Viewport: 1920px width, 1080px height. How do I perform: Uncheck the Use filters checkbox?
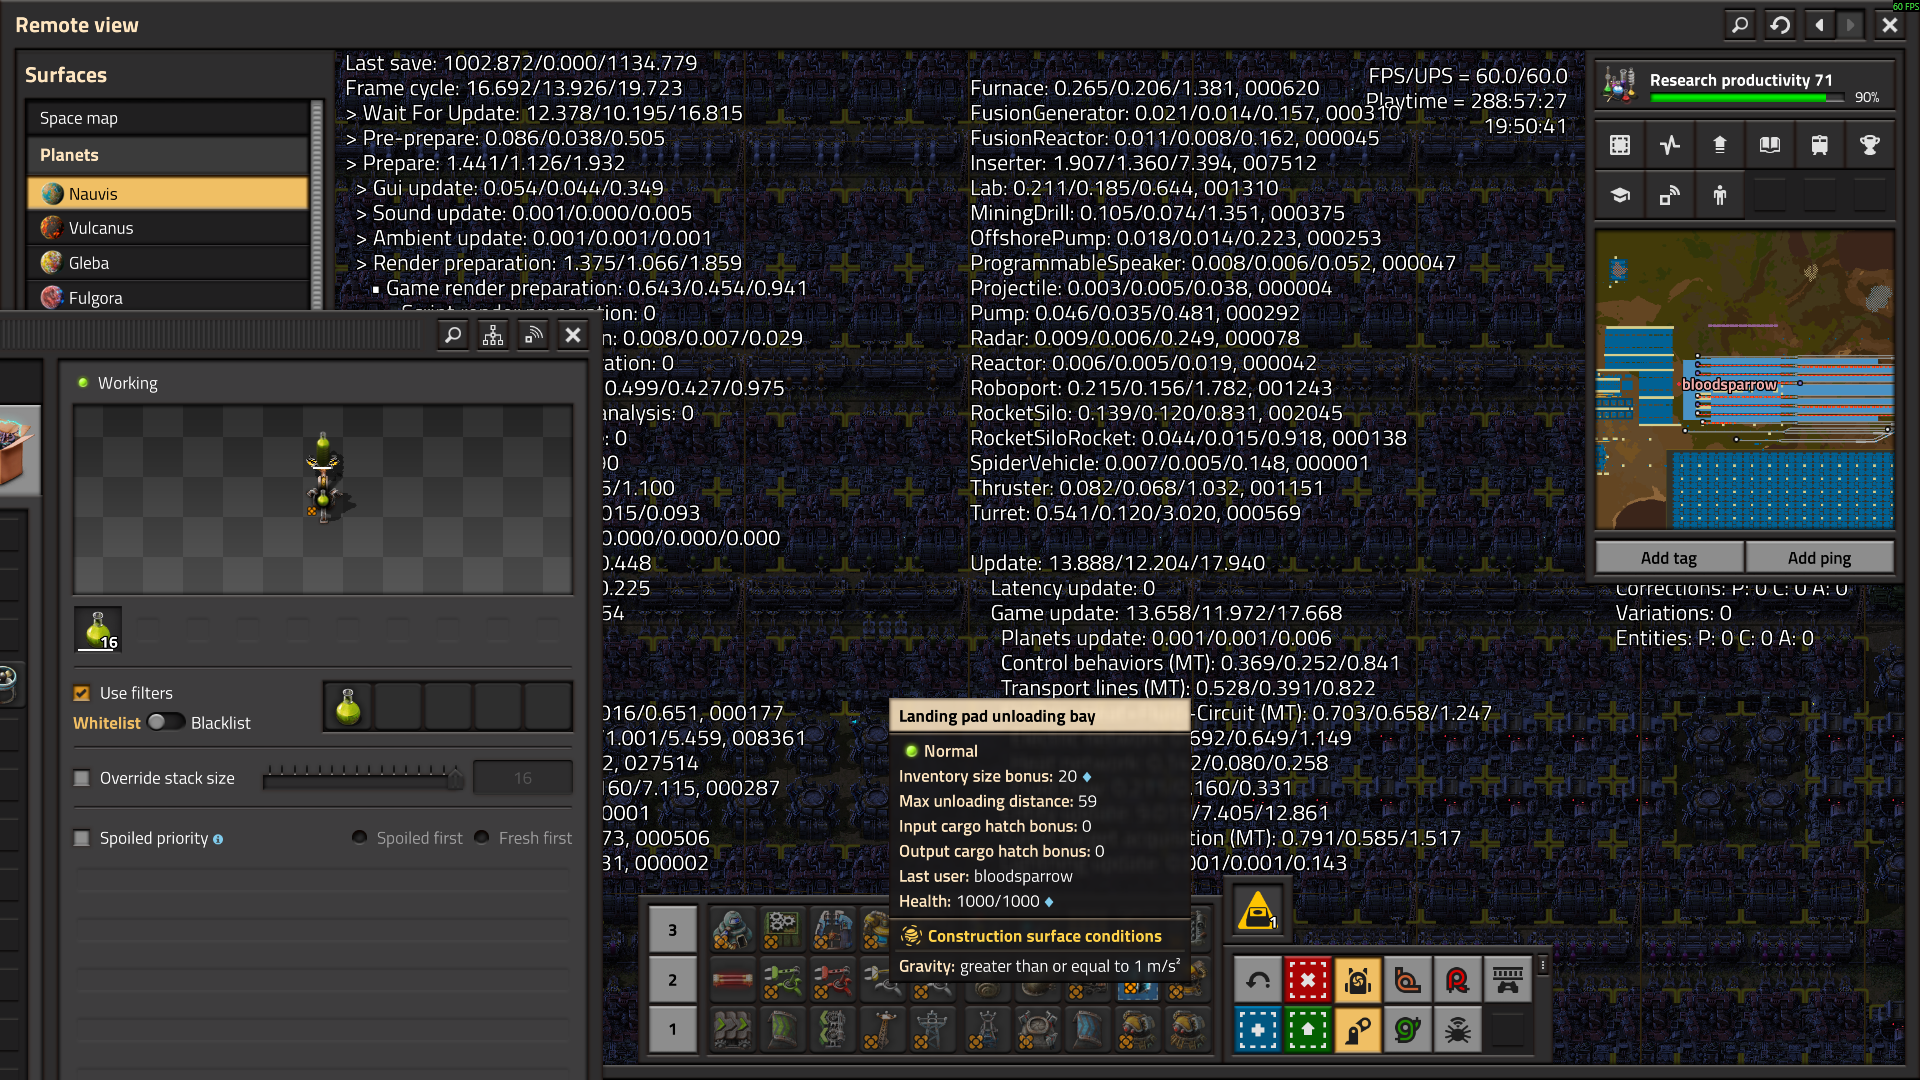(82, 693)
